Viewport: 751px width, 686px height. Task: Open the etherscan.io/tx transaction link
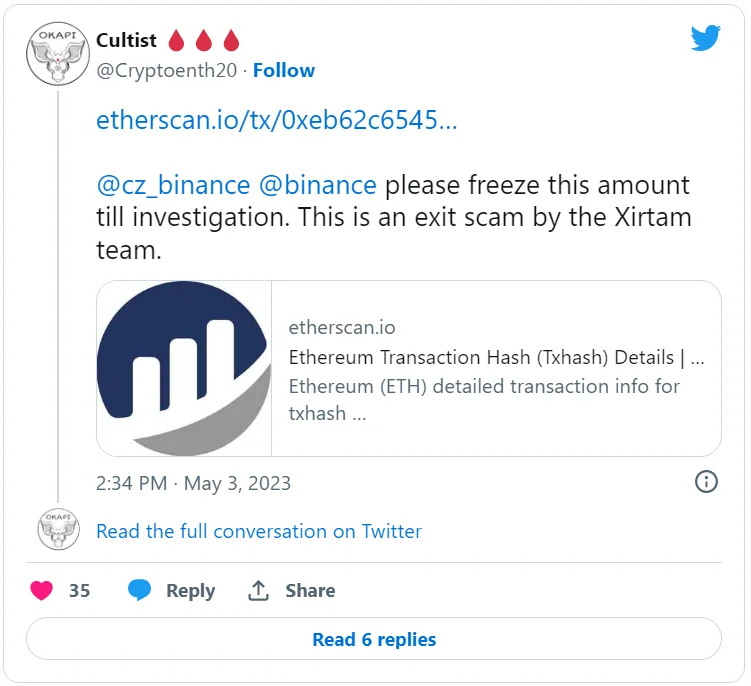[277, 121]
